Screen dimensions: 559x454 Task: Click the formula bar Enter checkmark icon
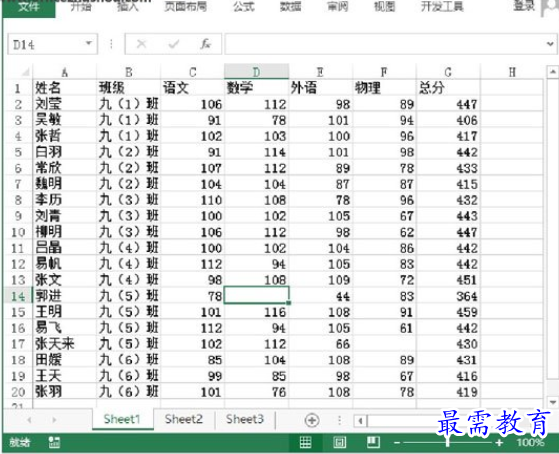tap(174, 44)
